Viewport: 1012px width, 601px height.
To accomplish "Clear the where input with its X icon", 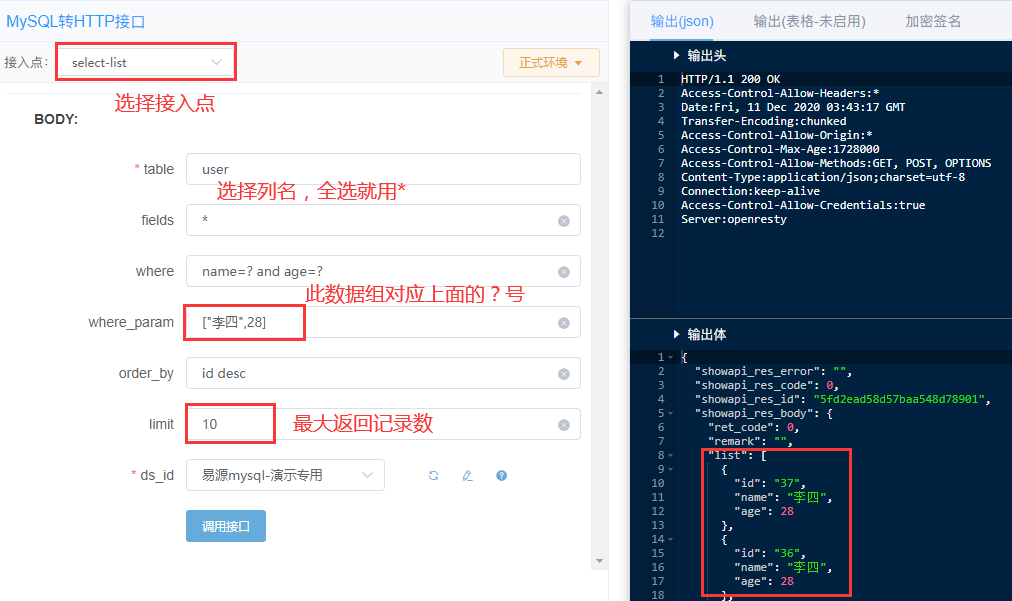I will click(x=563, y=272).
